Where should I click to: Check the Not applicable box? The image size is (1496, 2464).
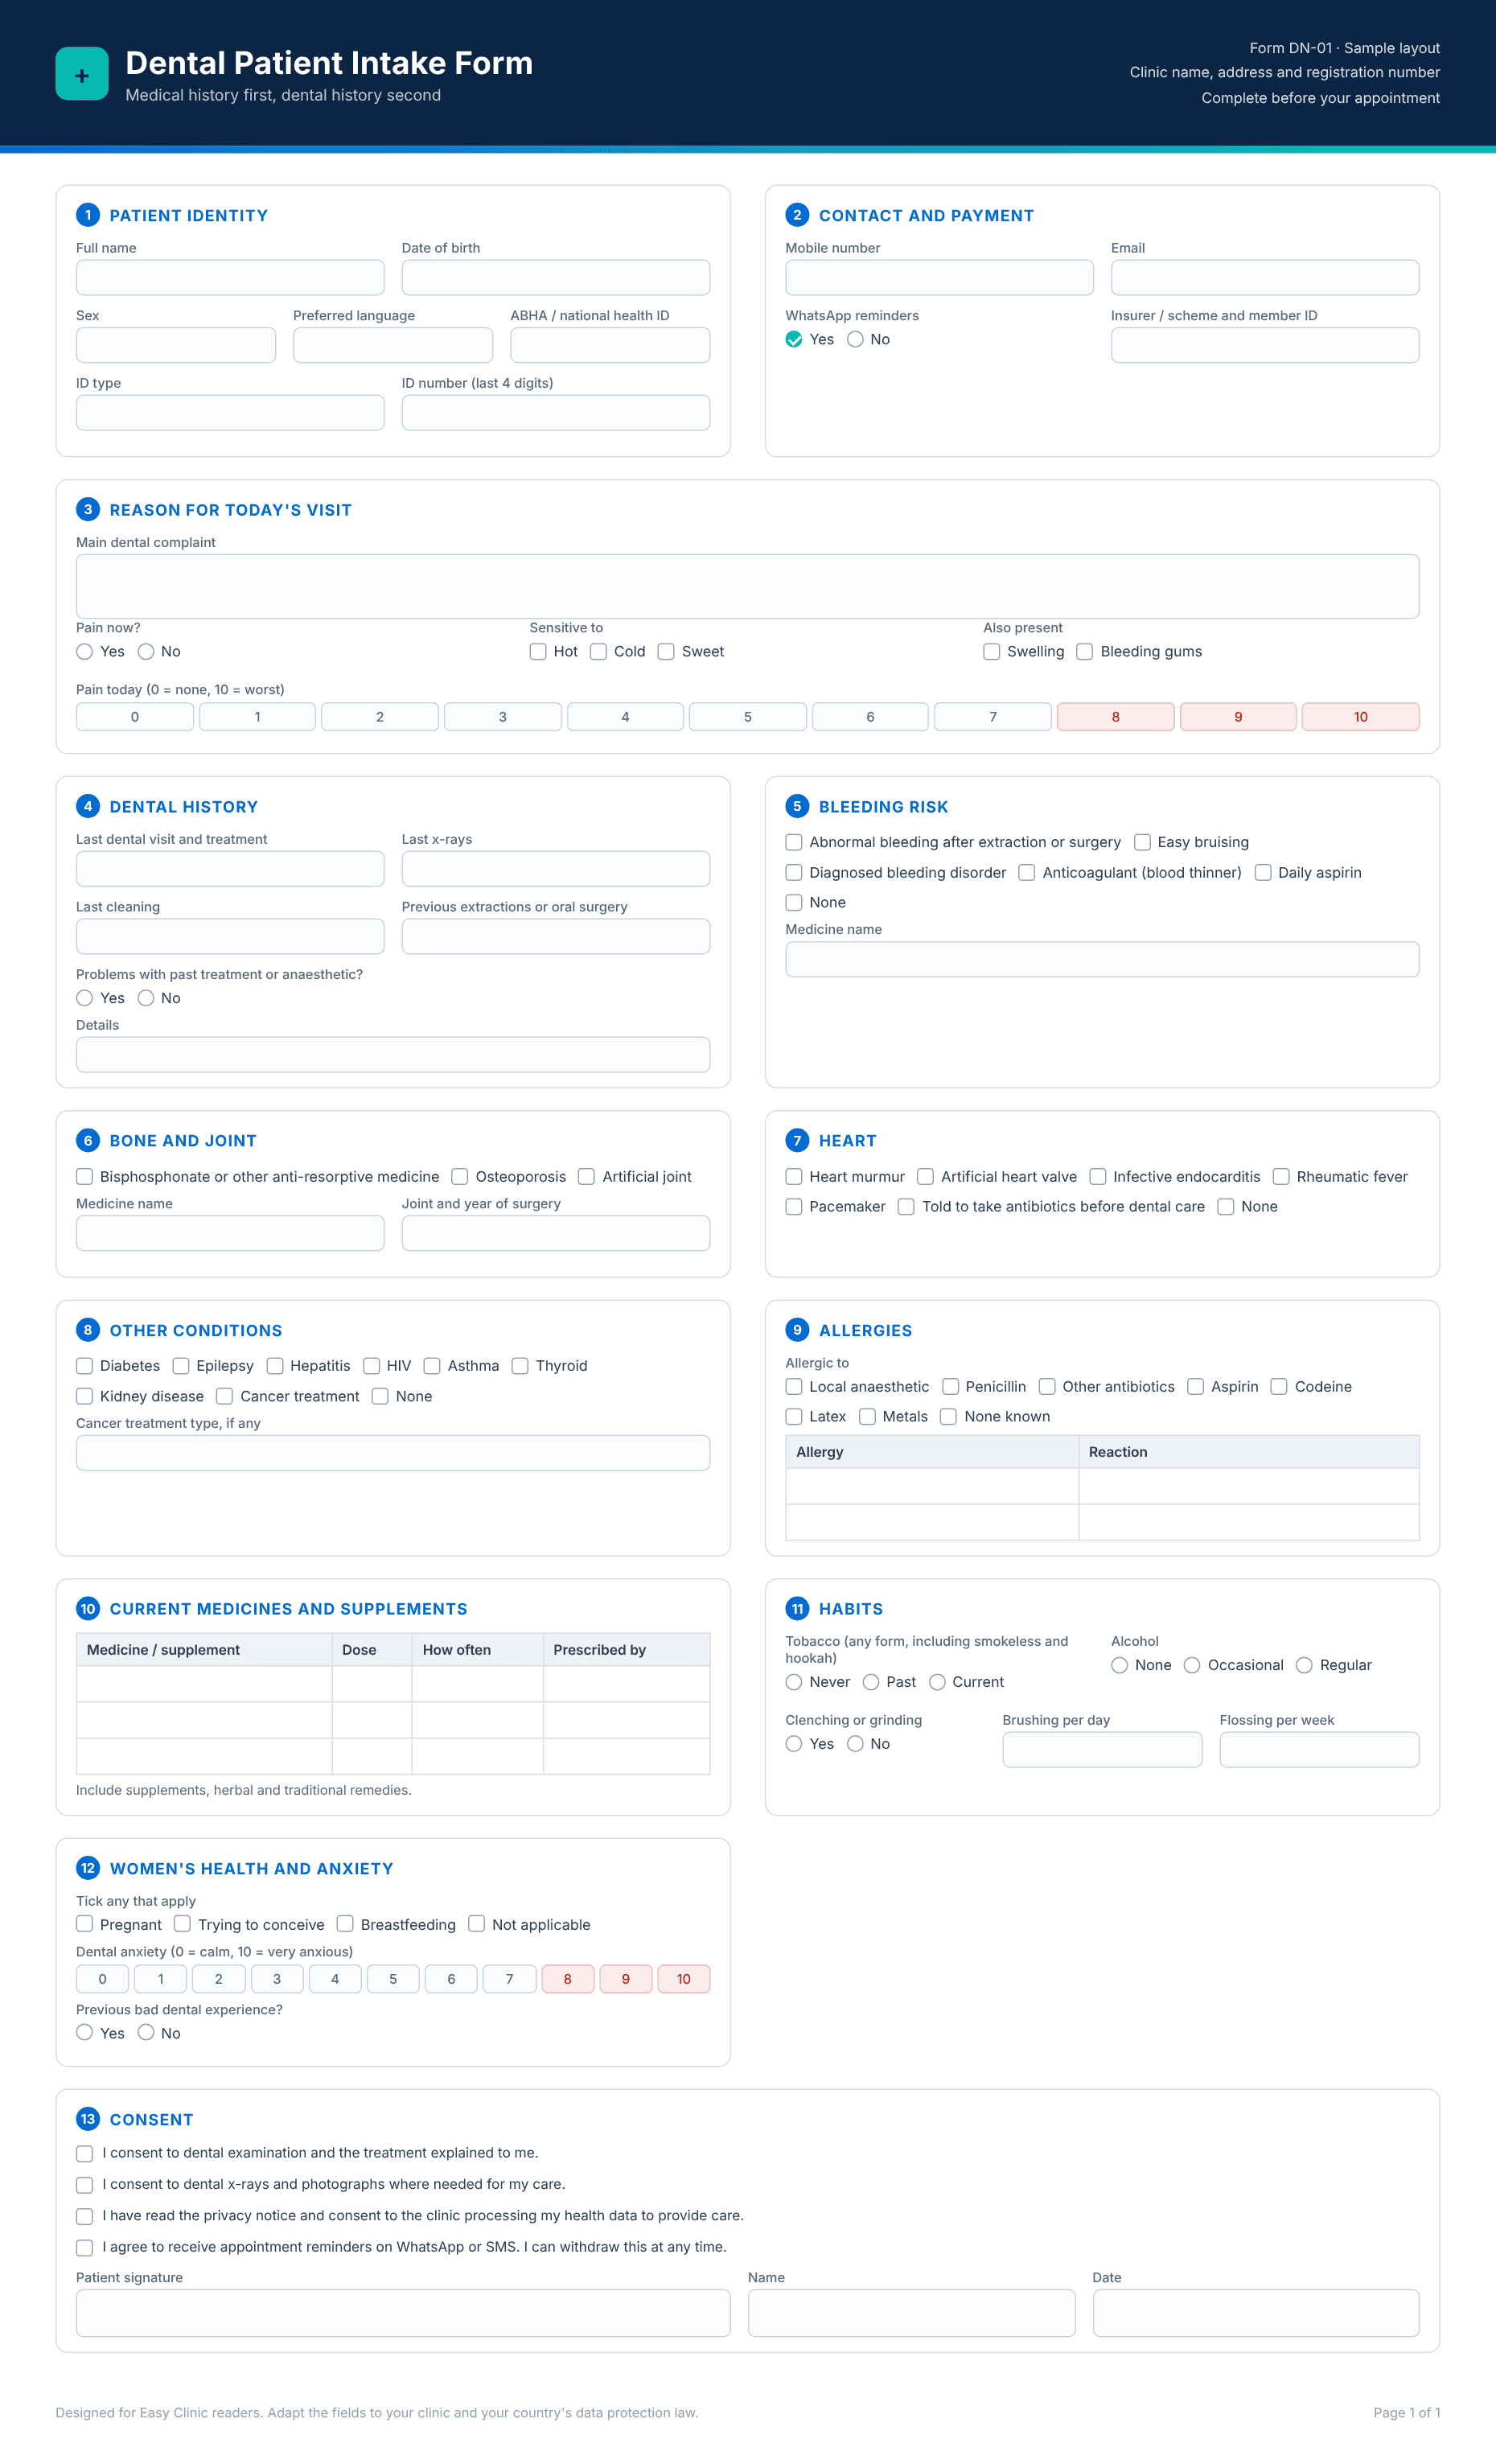[x=477, y=1924]
